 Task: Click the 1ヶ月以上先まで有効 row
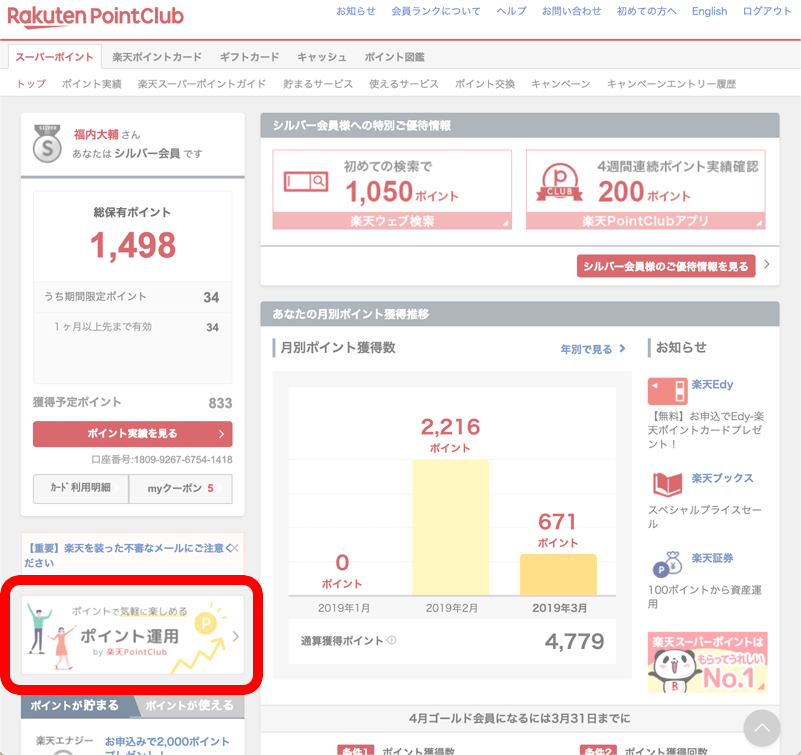coord(133,327)
